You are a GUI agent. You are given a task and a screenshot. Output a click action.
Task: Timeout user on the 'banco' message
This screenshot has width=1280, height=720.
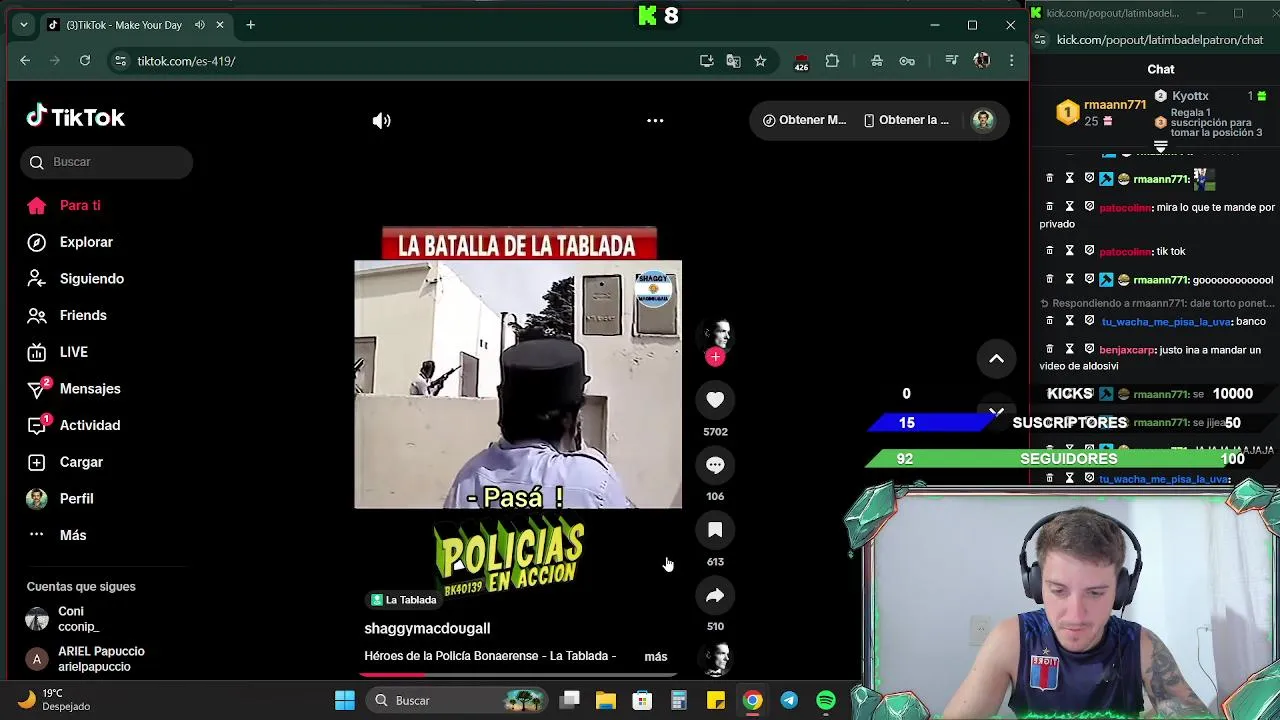(1069, 321)
